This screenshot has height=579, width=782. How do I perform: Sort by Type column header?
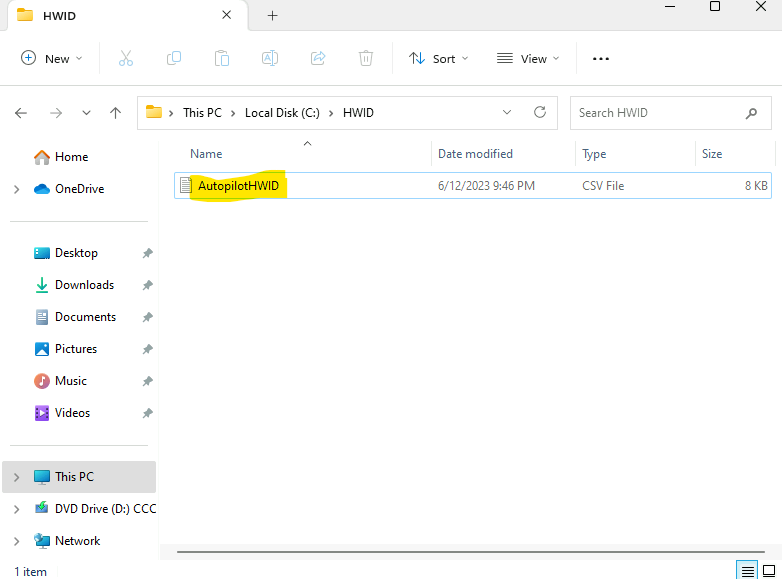[594, 154]
